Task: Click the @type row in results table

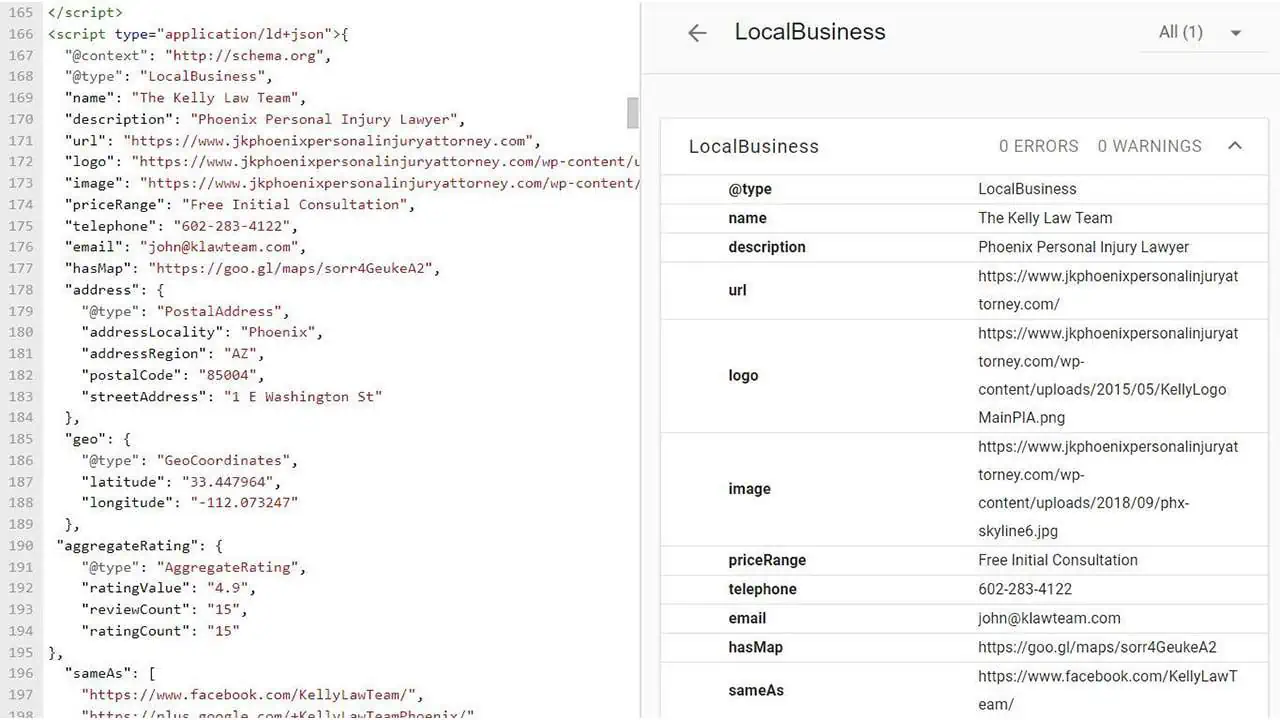Action: (x=964, y=189)
